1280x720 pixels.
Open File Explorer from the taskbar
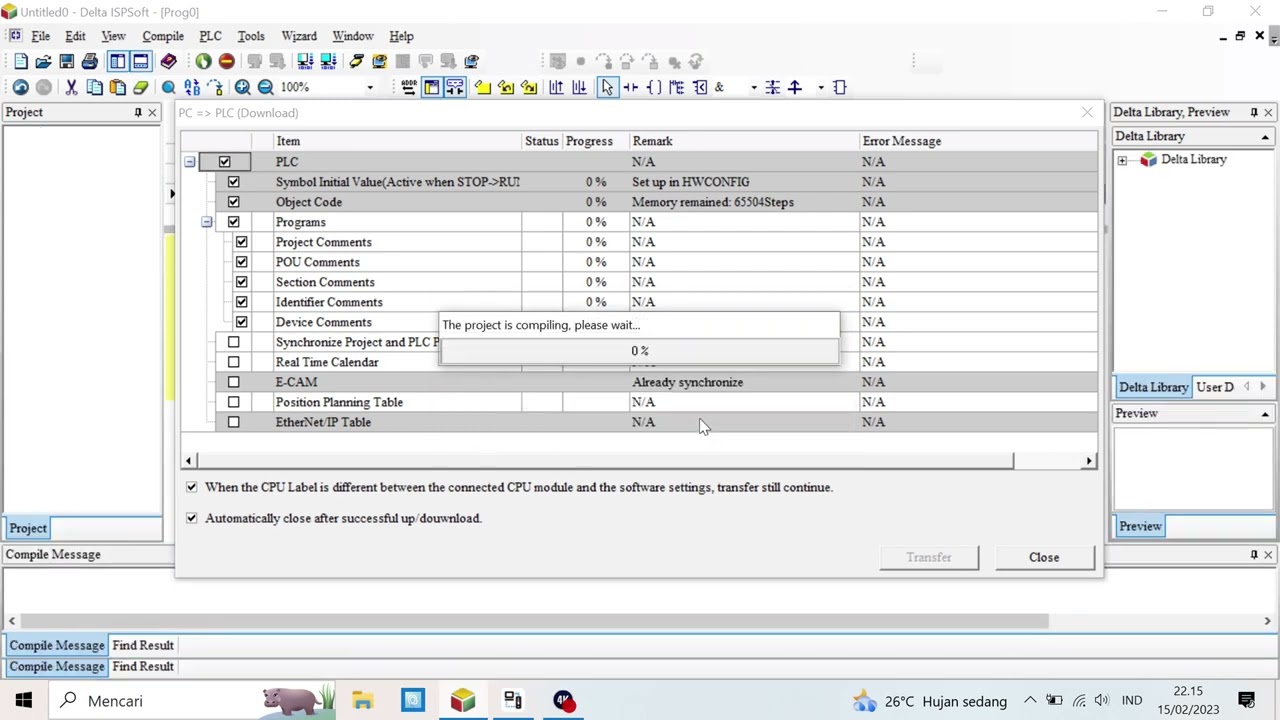pos(362,700)
